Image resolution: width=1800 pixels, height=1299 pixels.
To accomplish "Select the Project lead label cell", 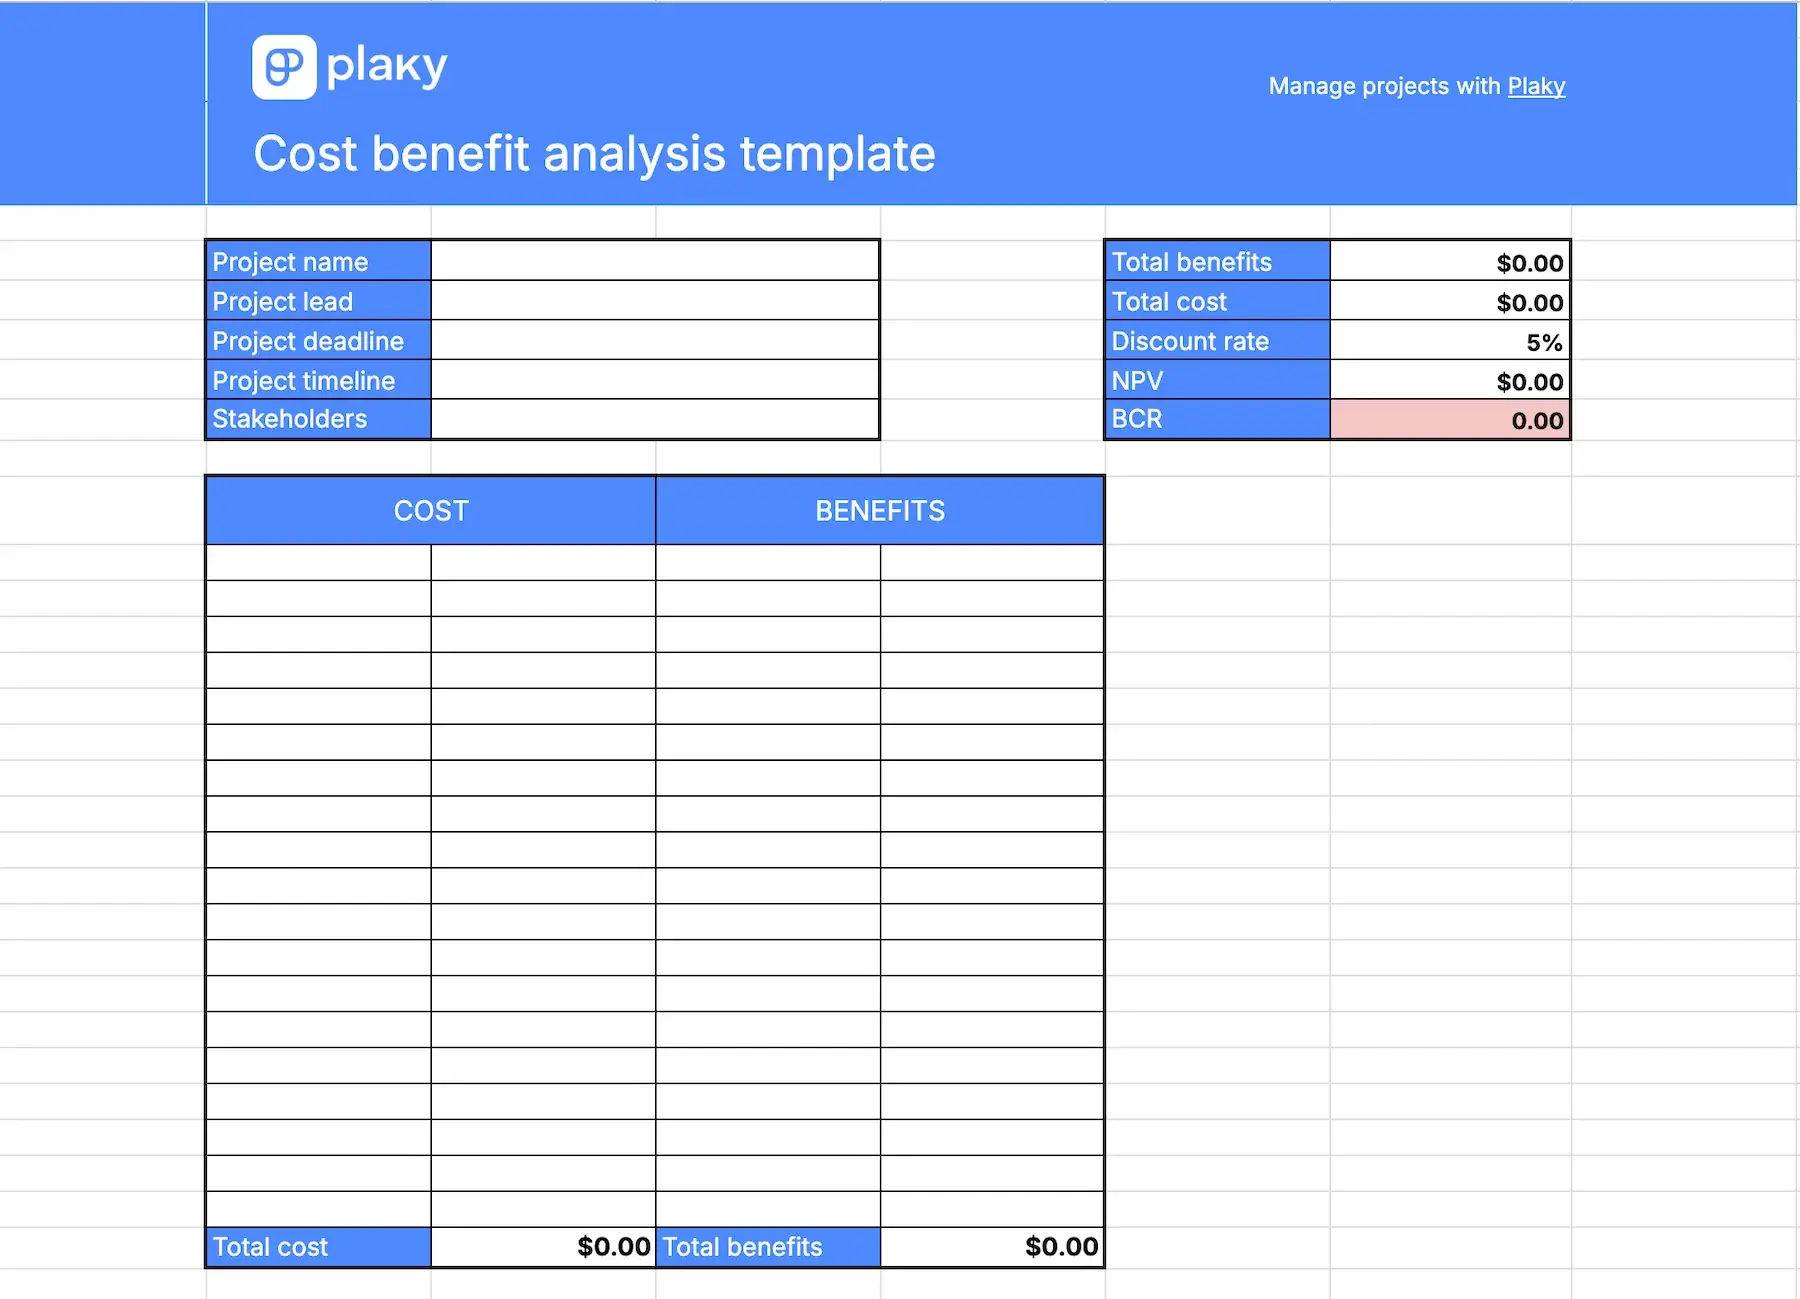I will (319, 300).
